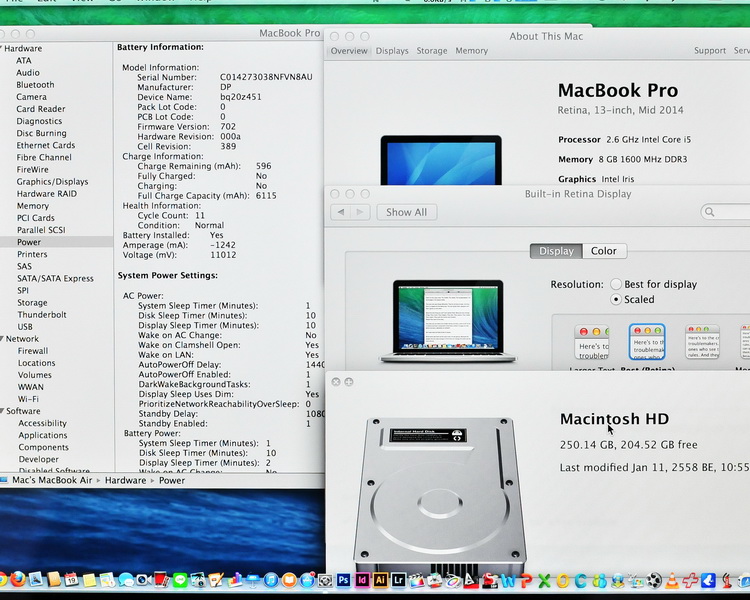Viewport: 750px width, 600px height.
Task: Go forward in display preferences
Action: [361, 212]
